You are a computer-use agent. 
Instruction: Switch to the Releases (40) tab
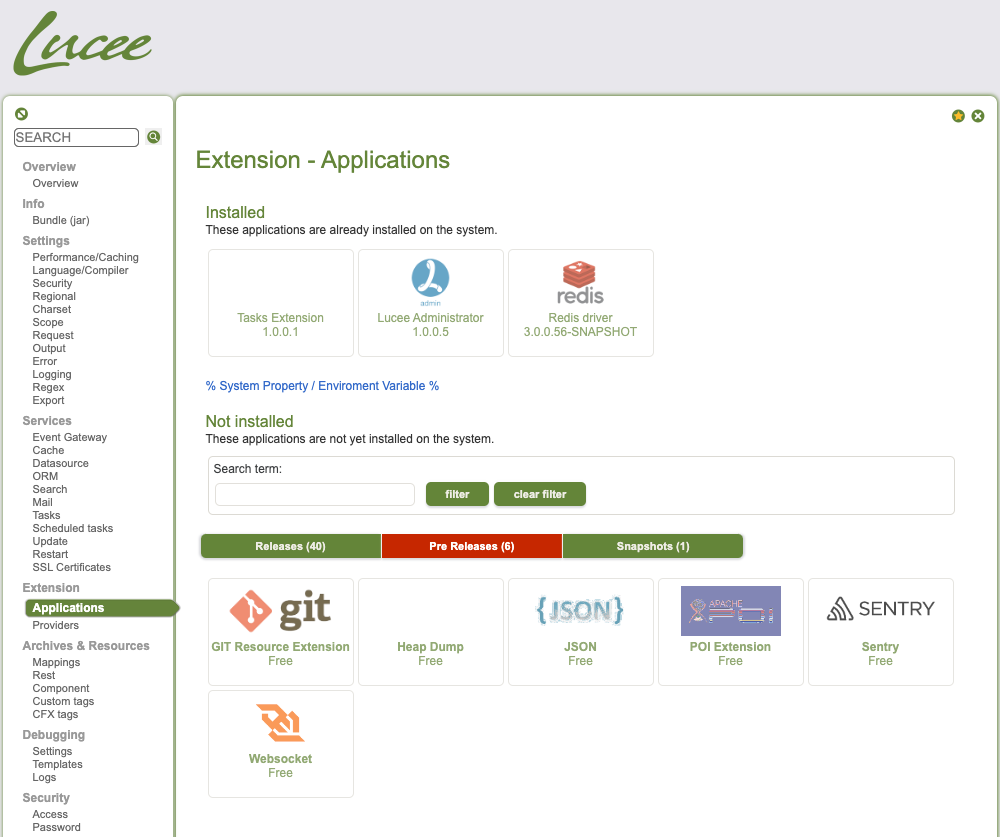tap(291, 546)
